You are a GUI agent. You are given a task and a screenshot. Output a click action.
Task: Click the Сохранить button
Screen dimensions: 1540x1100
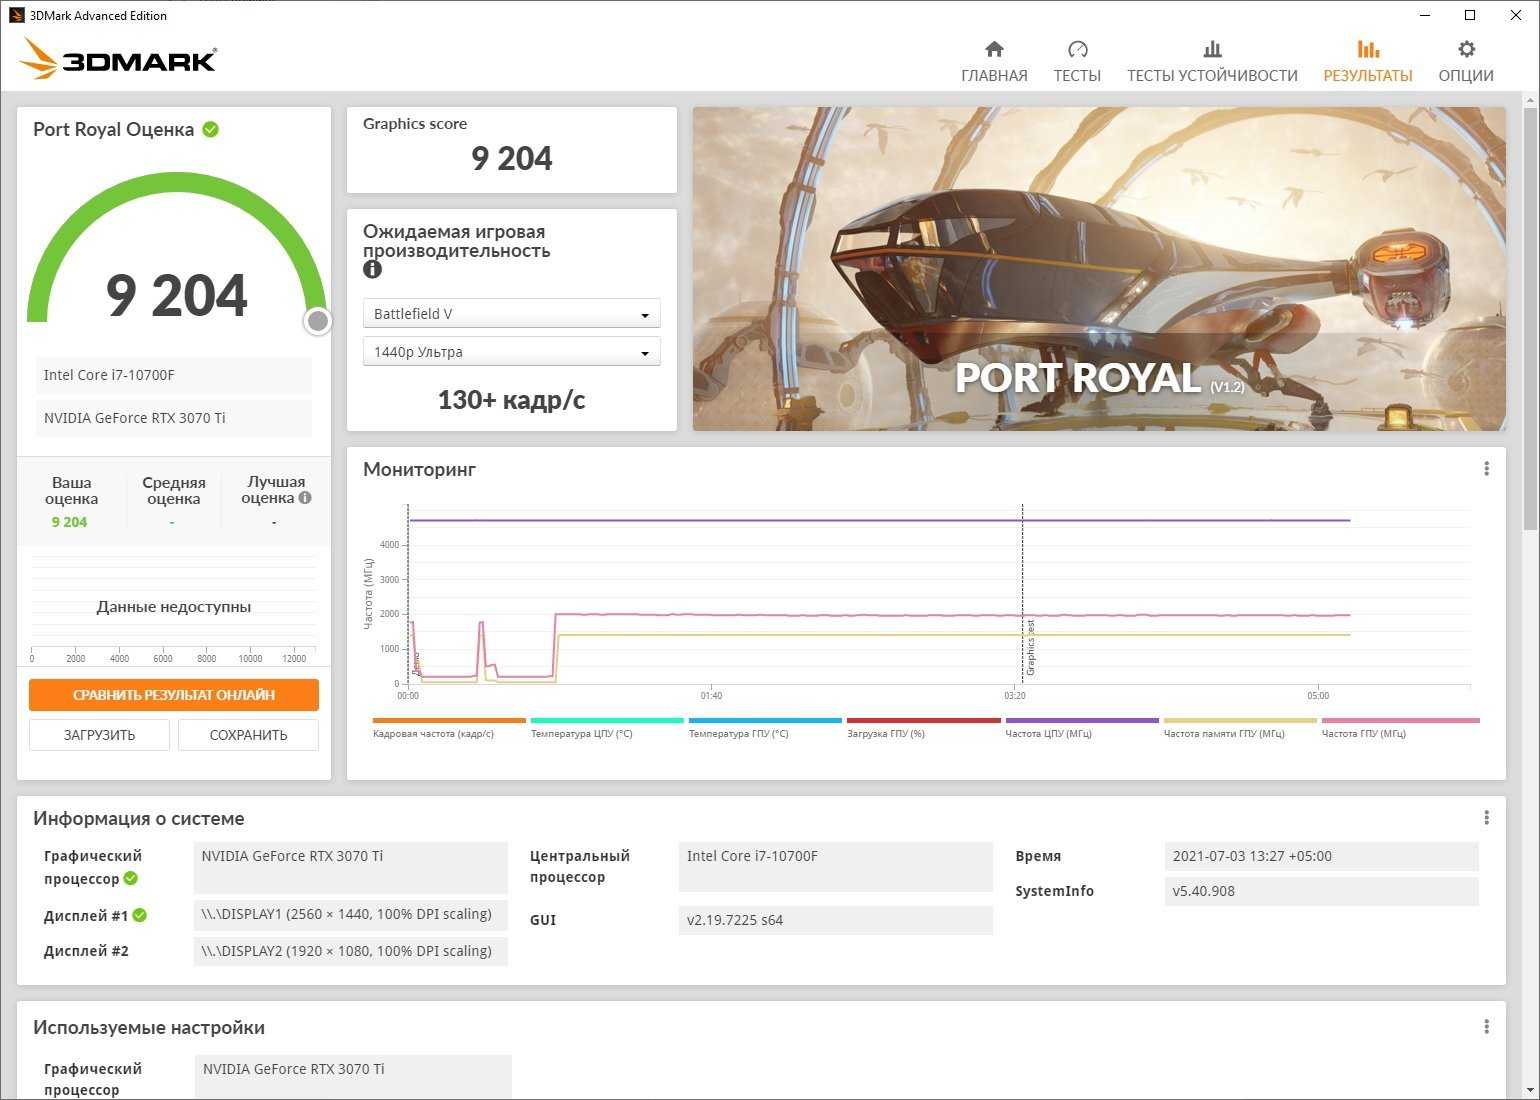tap(248, 735)
